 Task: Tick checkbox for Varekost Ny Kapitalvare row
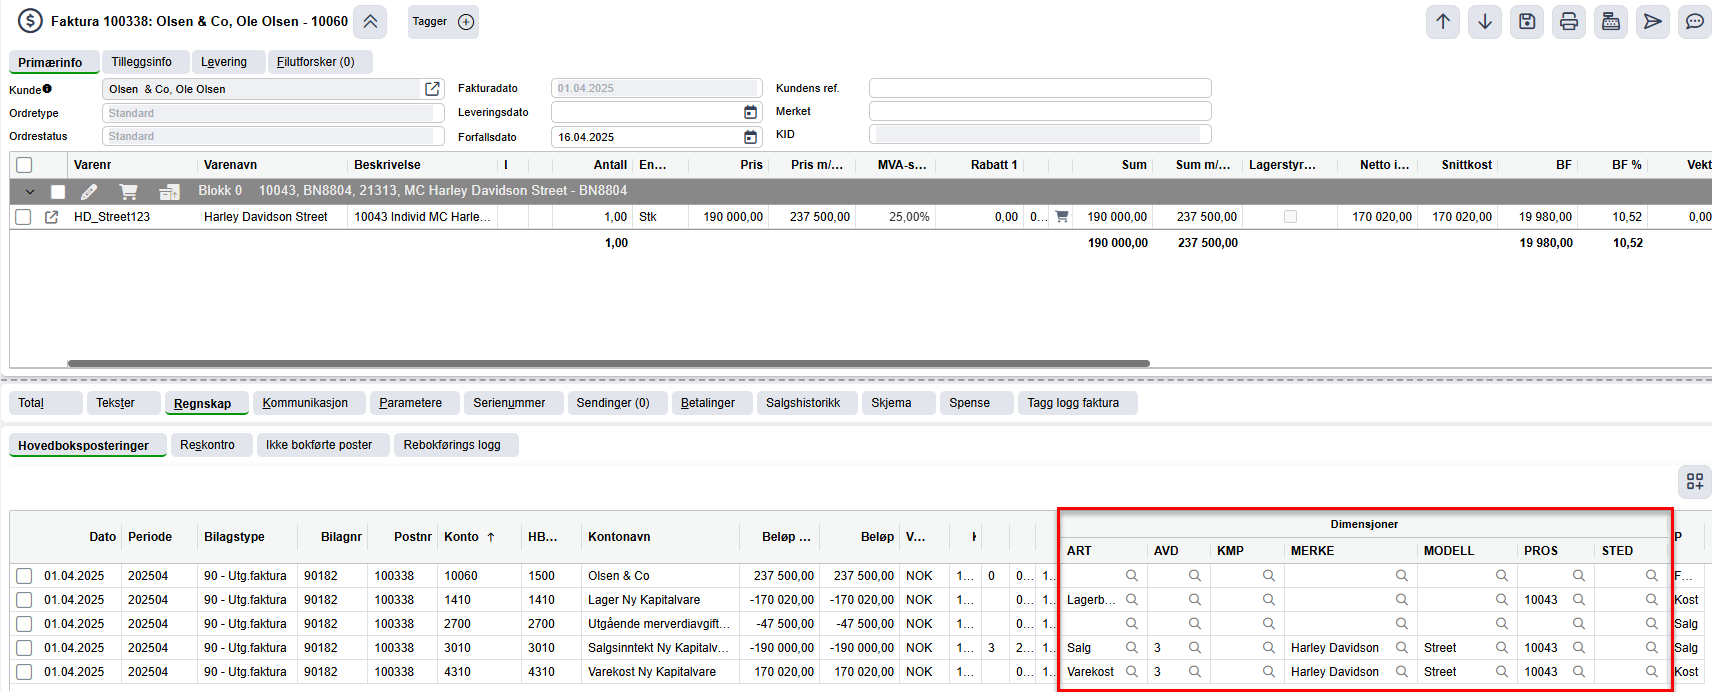pos(24,672)
